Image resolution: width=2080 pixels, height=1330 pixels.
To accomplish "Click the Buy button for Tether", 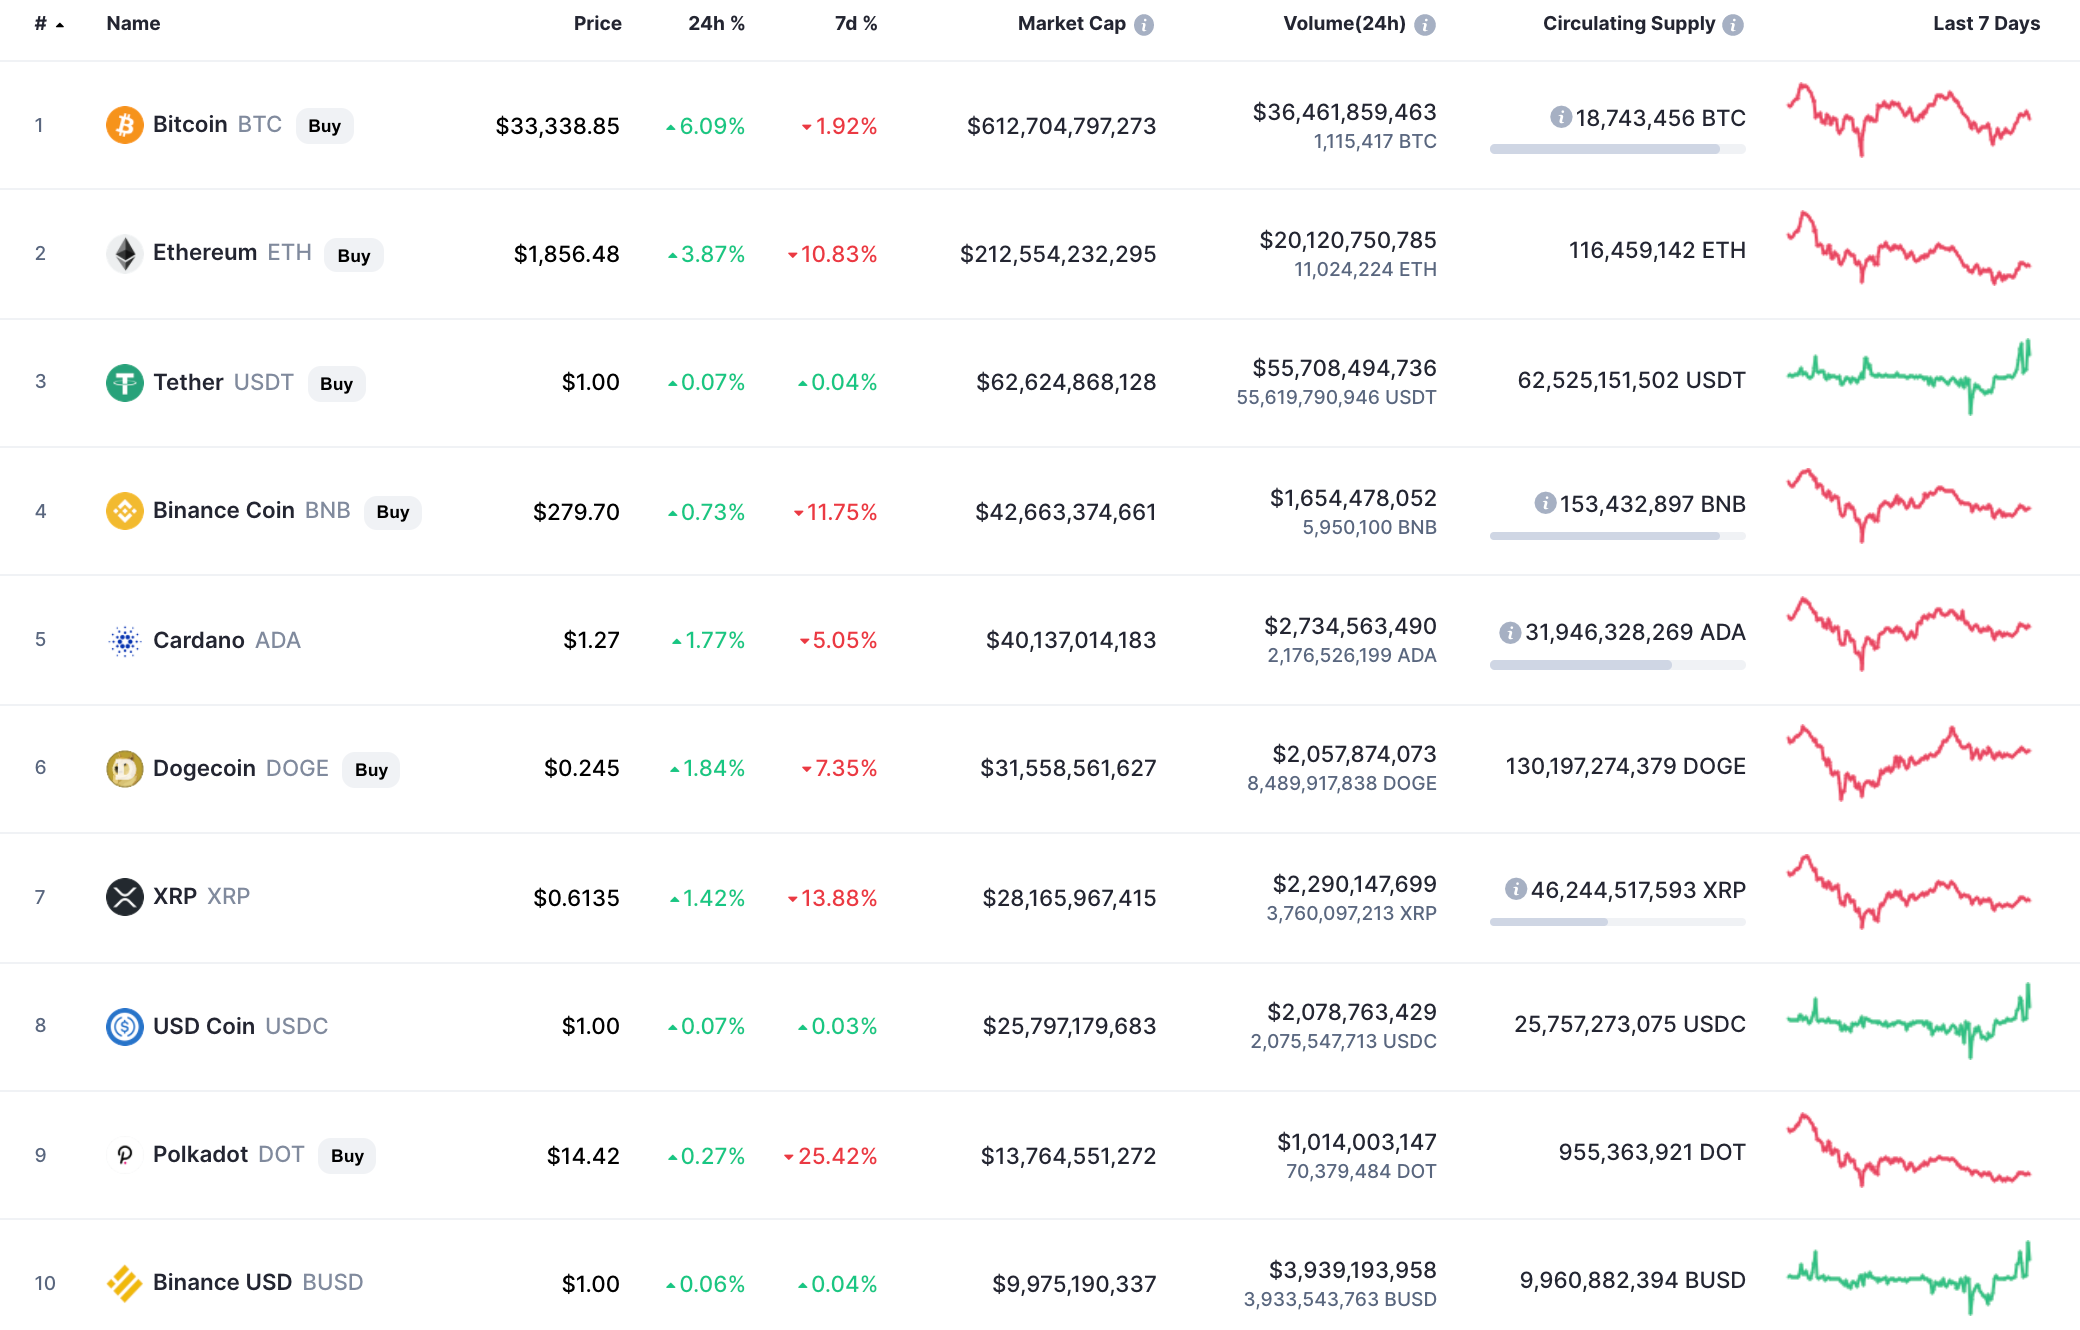I will [337, 384].
